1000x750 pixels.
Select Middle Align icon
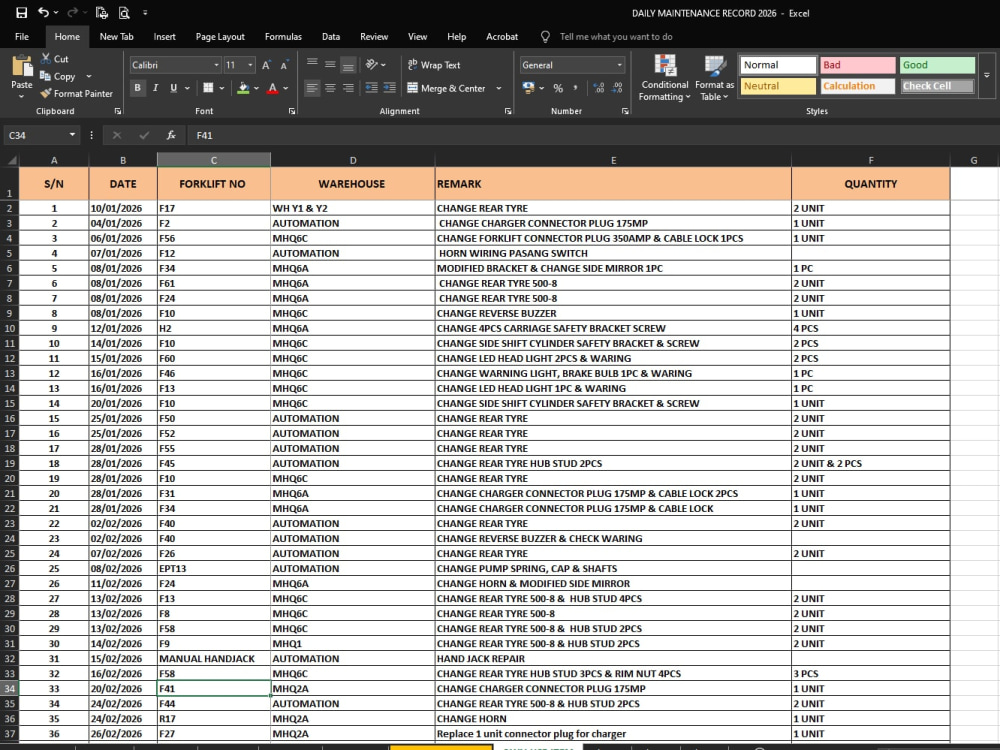click(x=330, y=64)
